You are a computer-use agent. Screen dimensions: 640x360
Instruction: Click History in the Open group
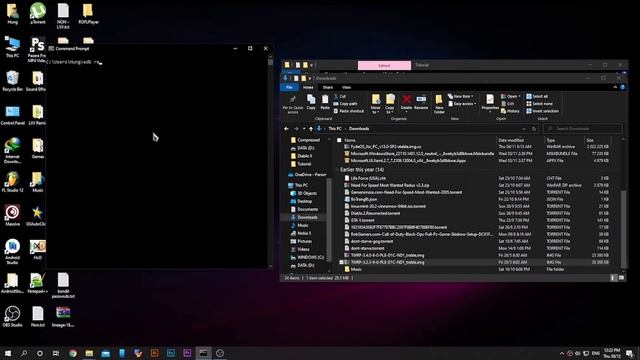[510, 111]
